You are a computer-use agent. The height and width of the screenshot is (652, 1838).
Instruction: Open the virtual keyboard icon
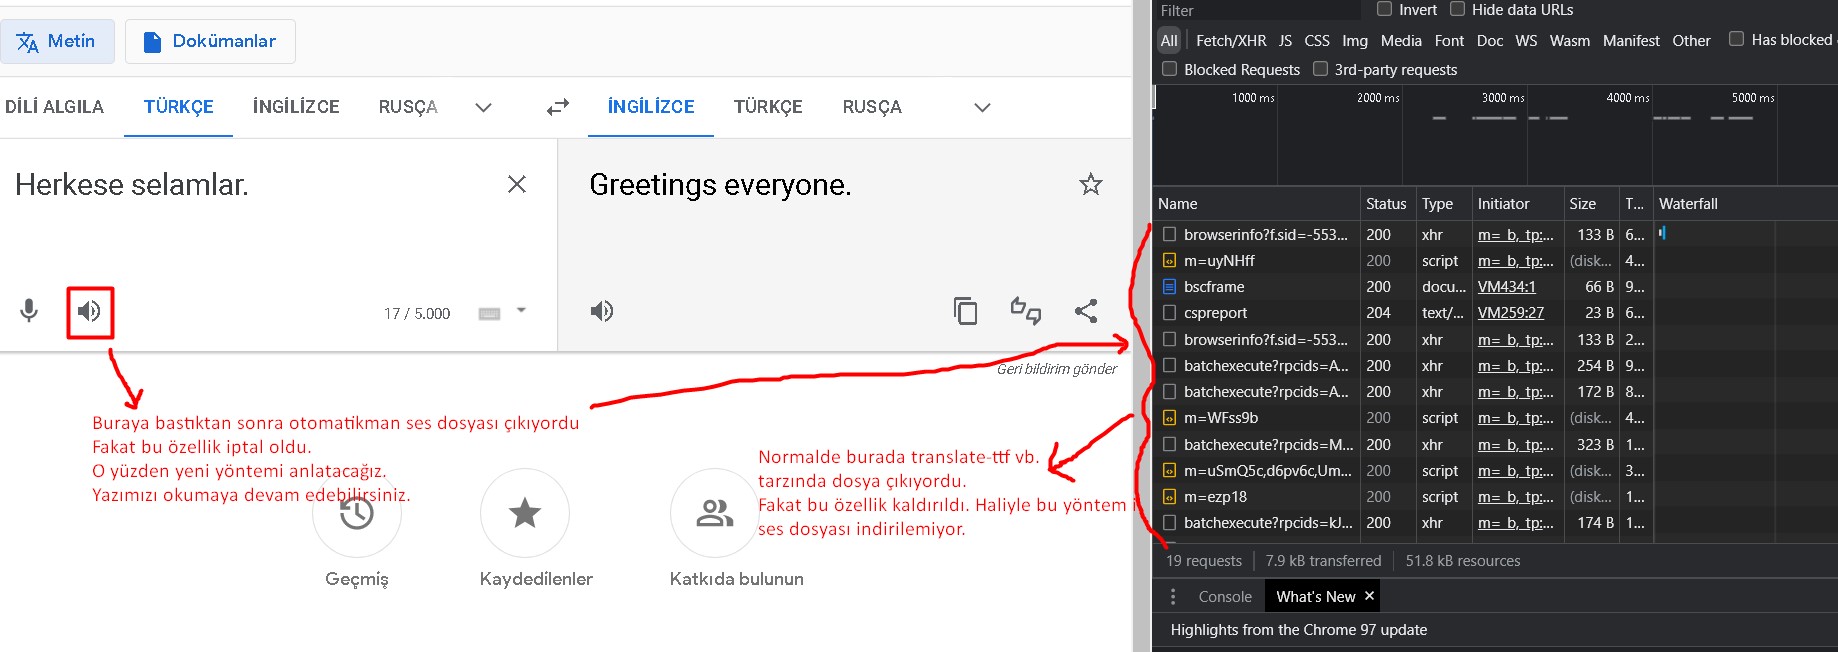point(489,313)
